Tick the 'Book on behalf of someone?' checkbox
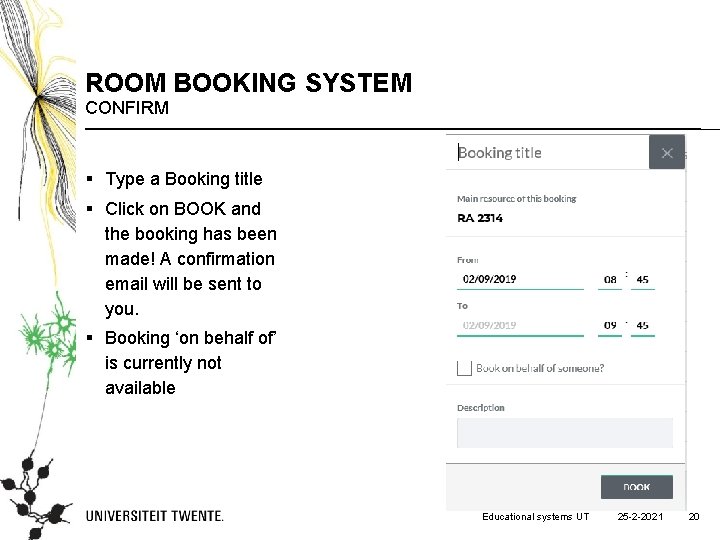The width and height of the screenshot is (720, 540). click(464, 368)
